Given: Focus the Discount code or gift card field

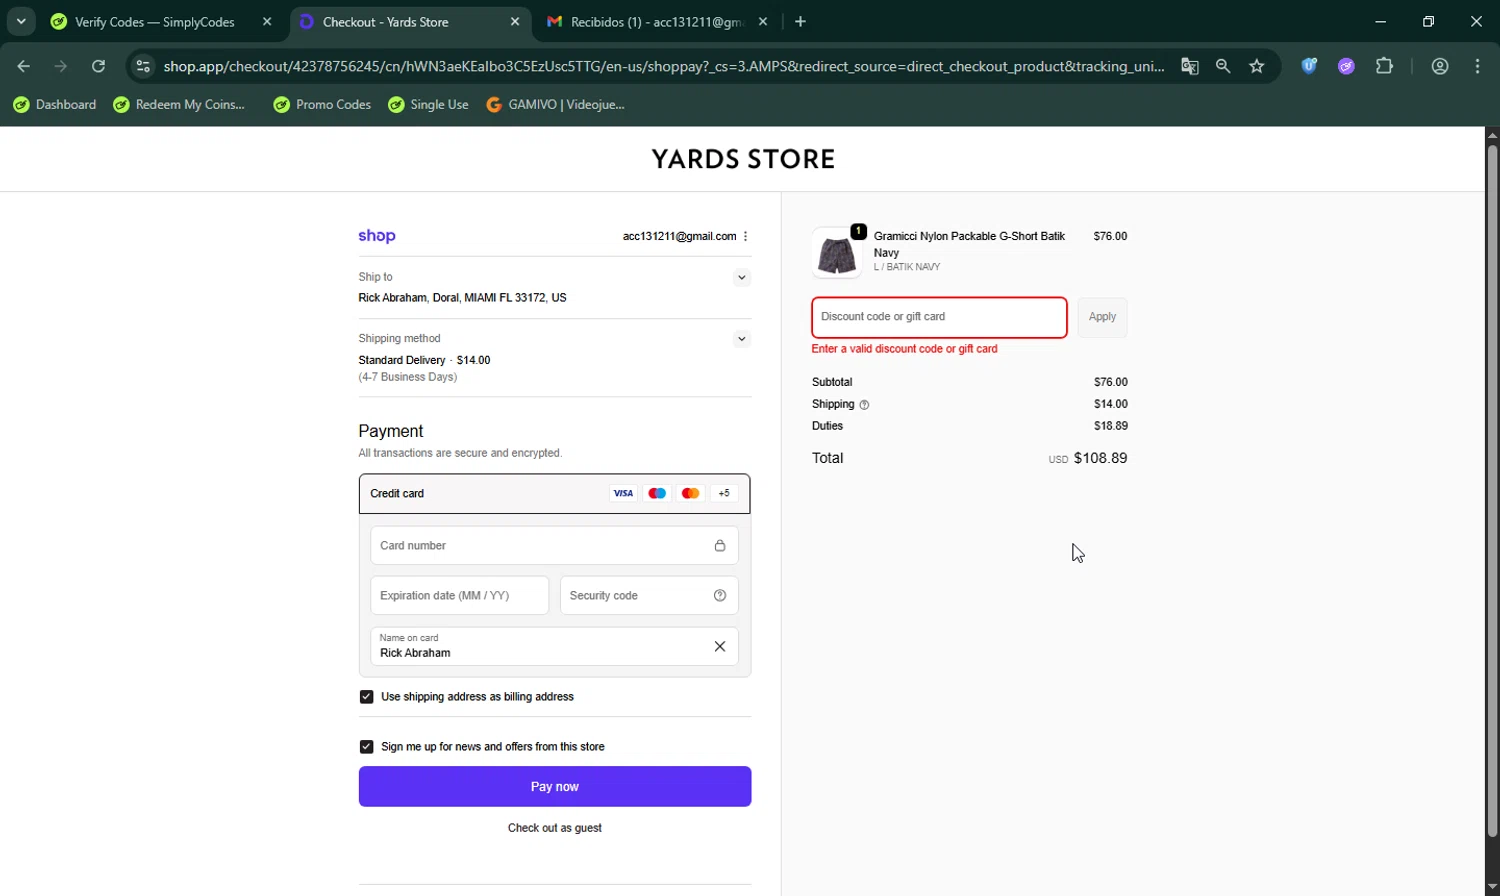Looking at the screenshot, I should [939, 317].
